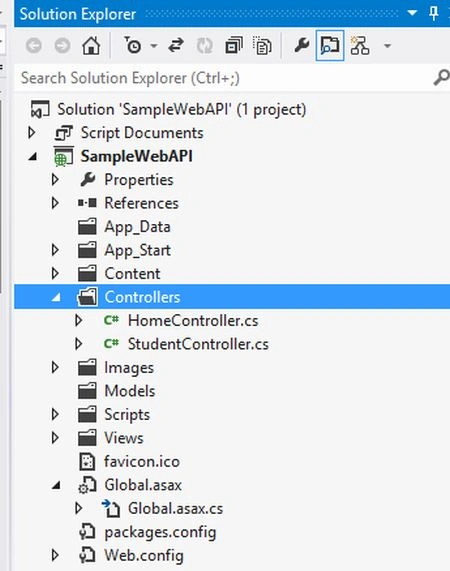
Task: Open Pending Changes Filter clock icon
Action: [133, 46]
